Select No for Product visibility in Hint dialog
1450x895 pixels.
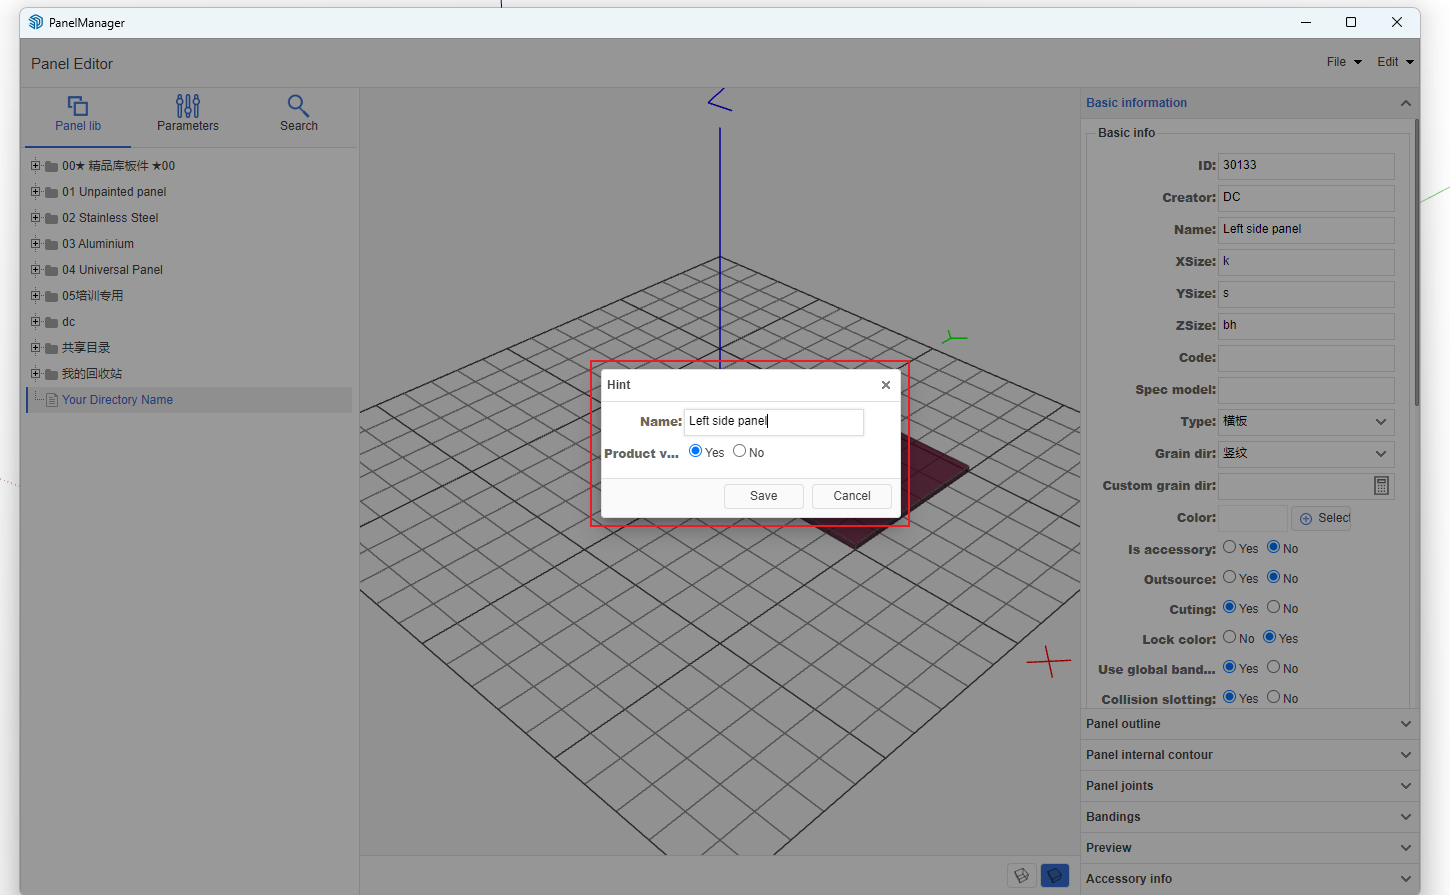pyautogui.click(x=740, y=451)
